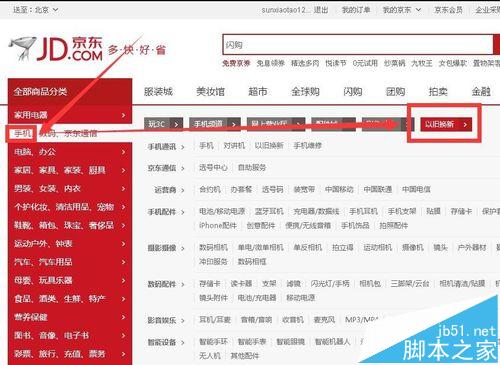Focus the search input field
This screenshot has height=365, width=500.
click(x=357, y=45)
